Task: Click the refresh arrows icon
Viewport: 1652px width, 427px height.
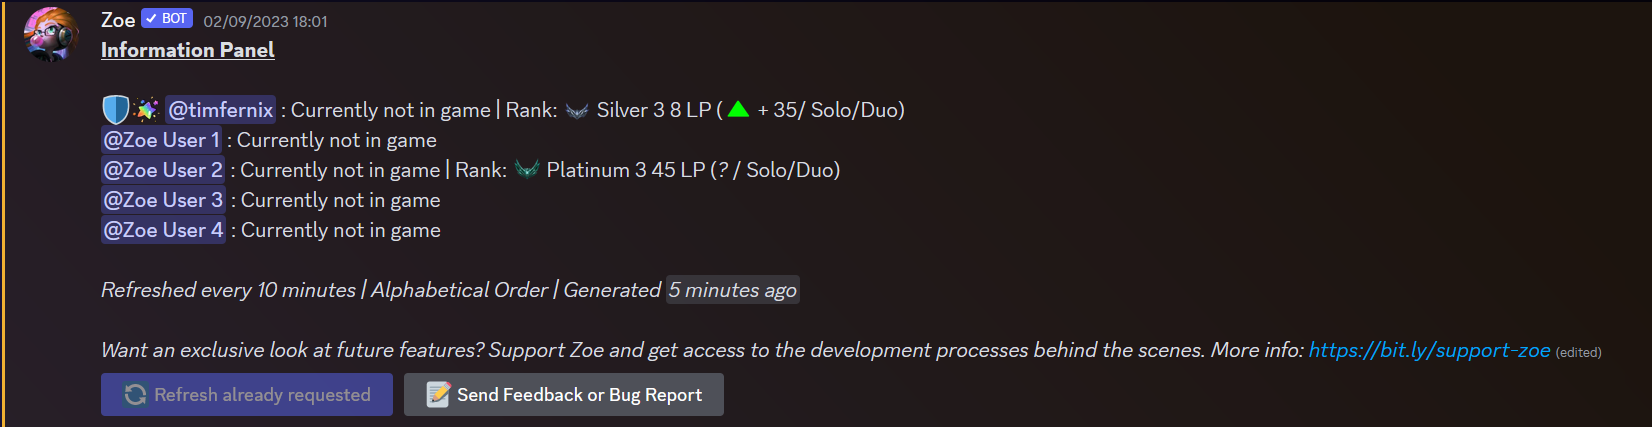Action: [135, 395]
